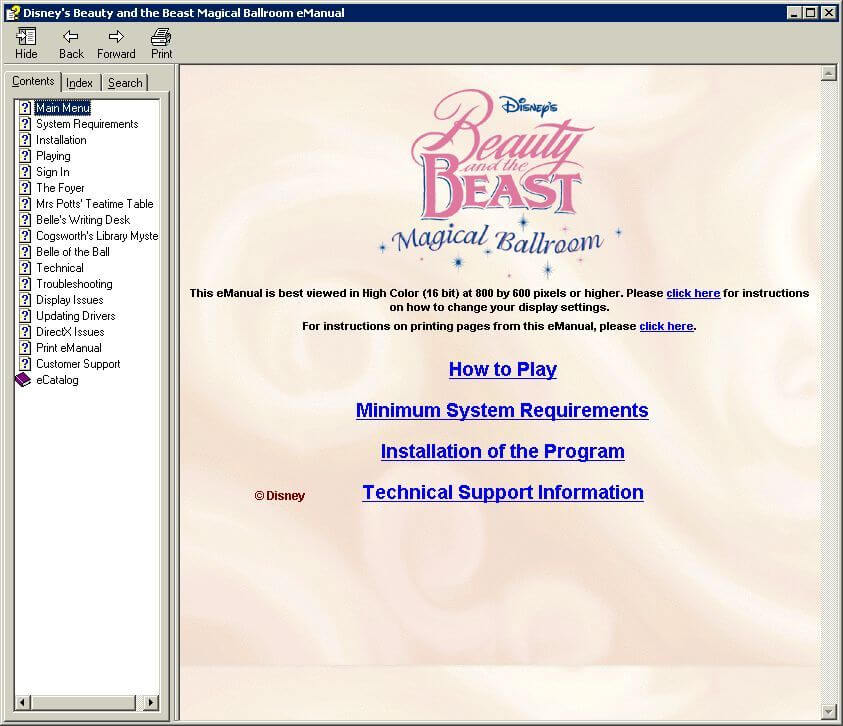The width and height of the screenshot is (843, 726).
Task: Select the Display Issues topic
Action: coord(69,300)
